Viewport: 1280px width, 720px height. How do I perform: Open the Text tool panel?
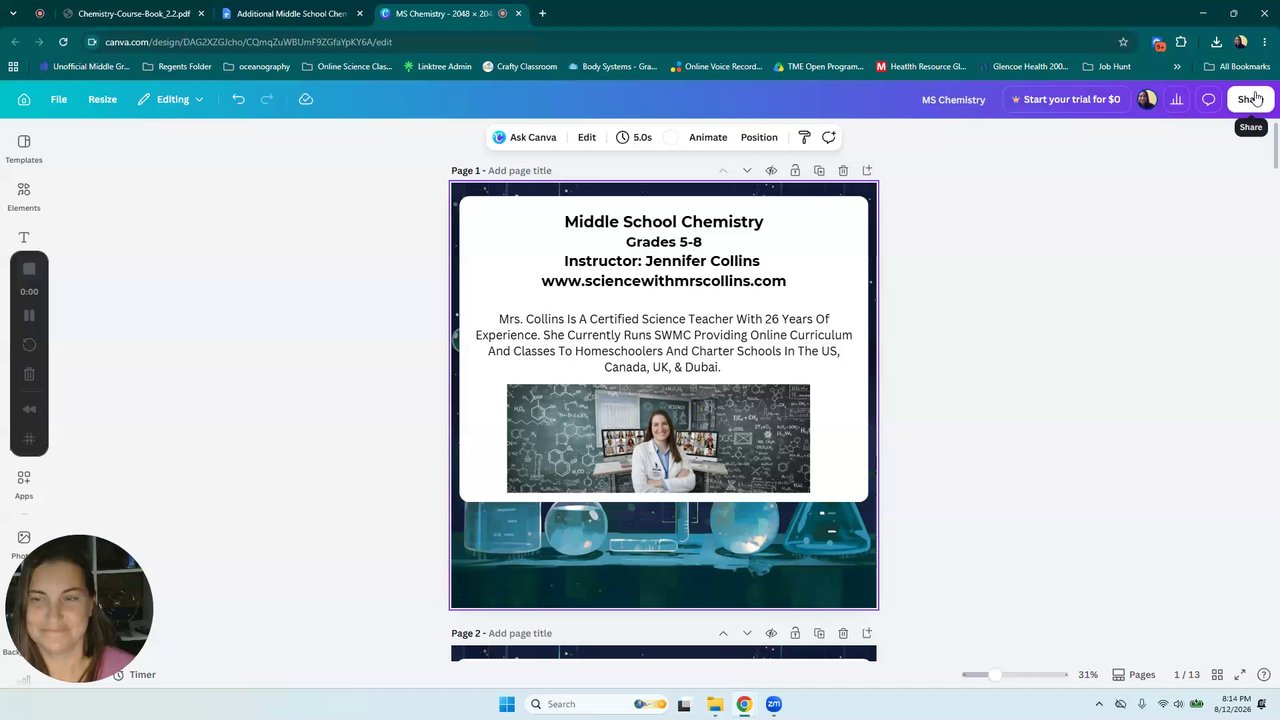(24, 238)
